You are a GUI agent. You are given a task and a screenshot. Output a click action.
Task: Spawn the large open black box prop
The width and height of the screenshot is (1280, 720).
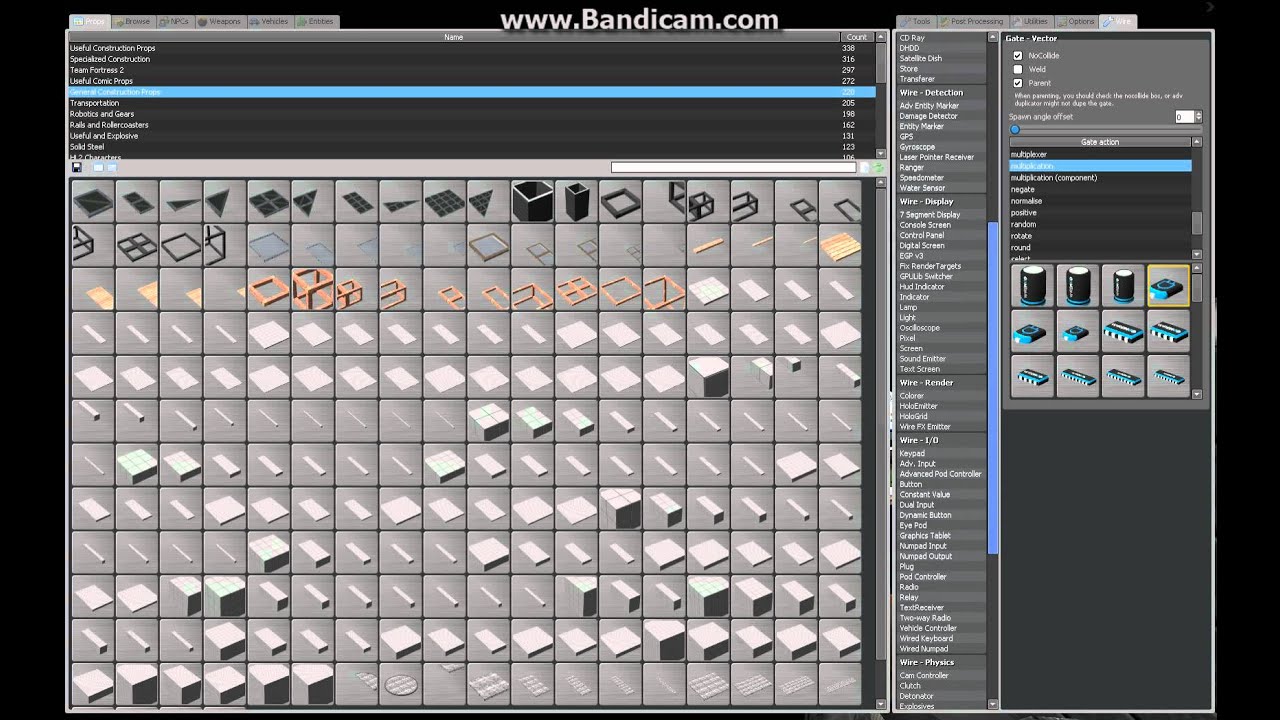tap(532, 201)
